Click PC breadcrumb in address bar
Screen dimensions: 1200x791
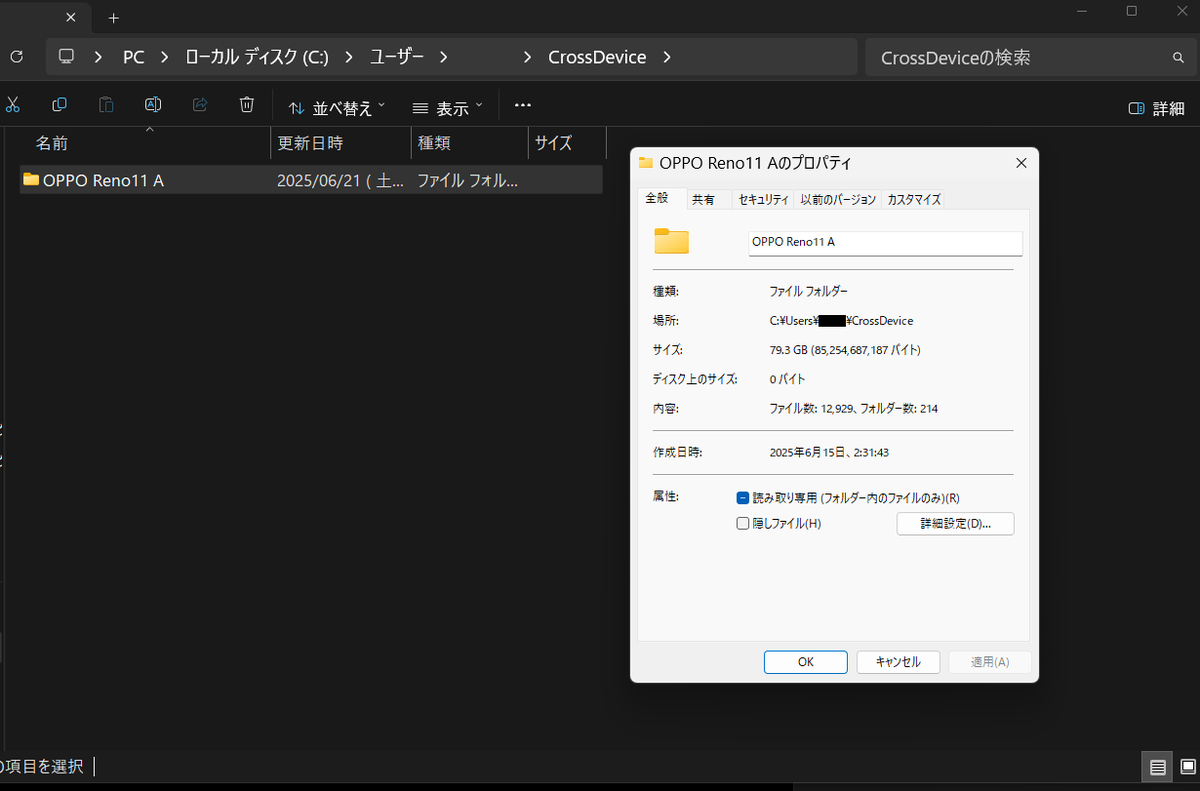[x=134, y=57]
